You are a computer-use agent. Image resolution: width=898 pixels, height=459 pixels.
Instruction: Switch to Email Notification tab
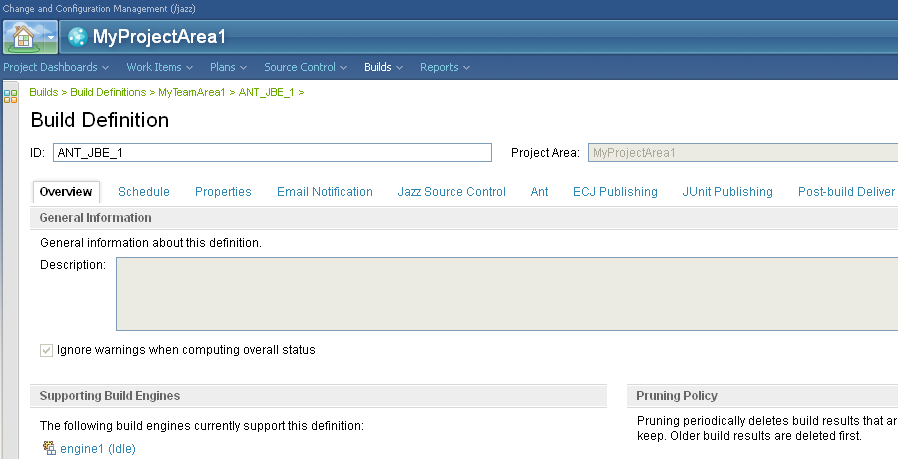pos(325,192)
